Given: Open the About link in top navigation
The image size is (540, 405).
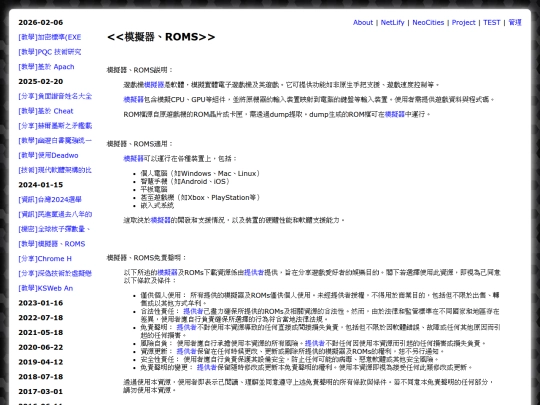Looking at the screenshot, I should 363,22.
